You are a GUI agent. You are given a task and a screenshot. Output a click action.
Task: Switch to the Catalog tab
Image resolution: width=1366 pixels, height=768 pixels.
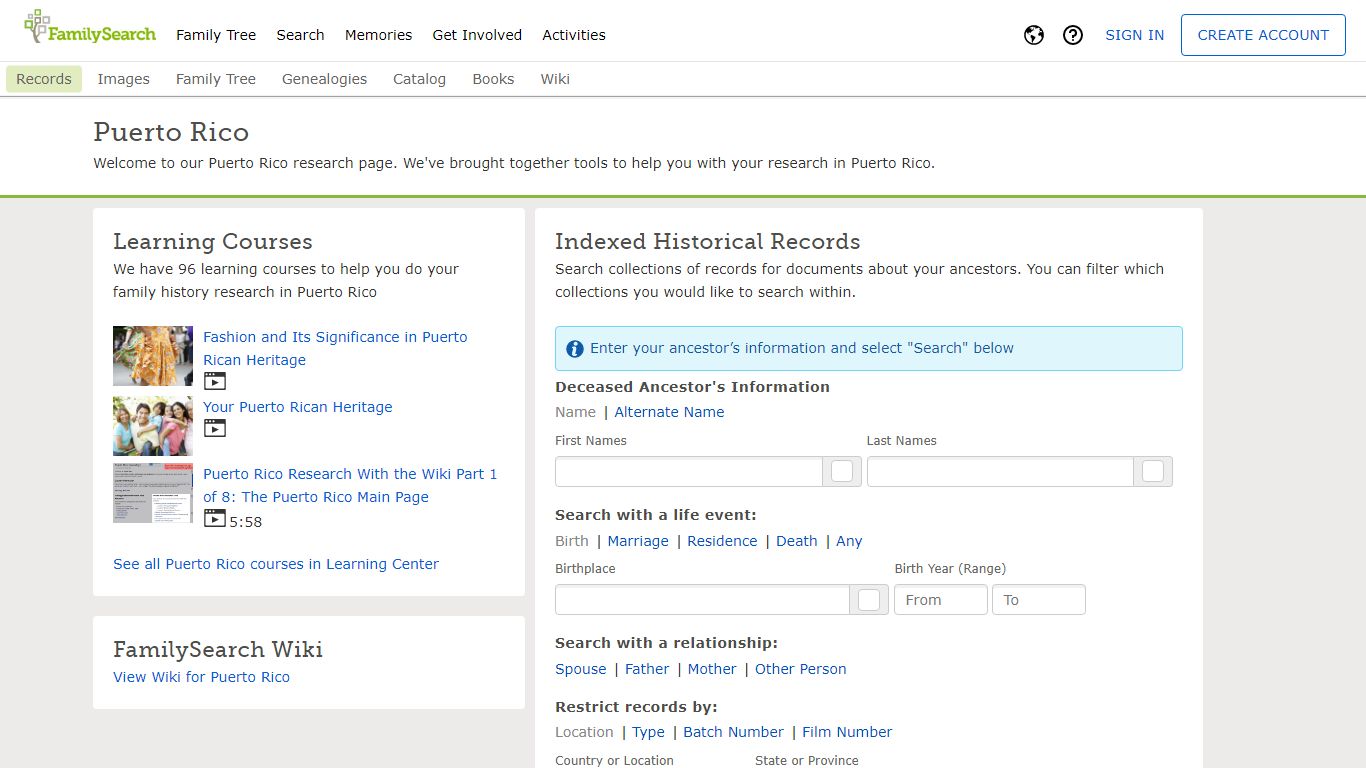419,79
